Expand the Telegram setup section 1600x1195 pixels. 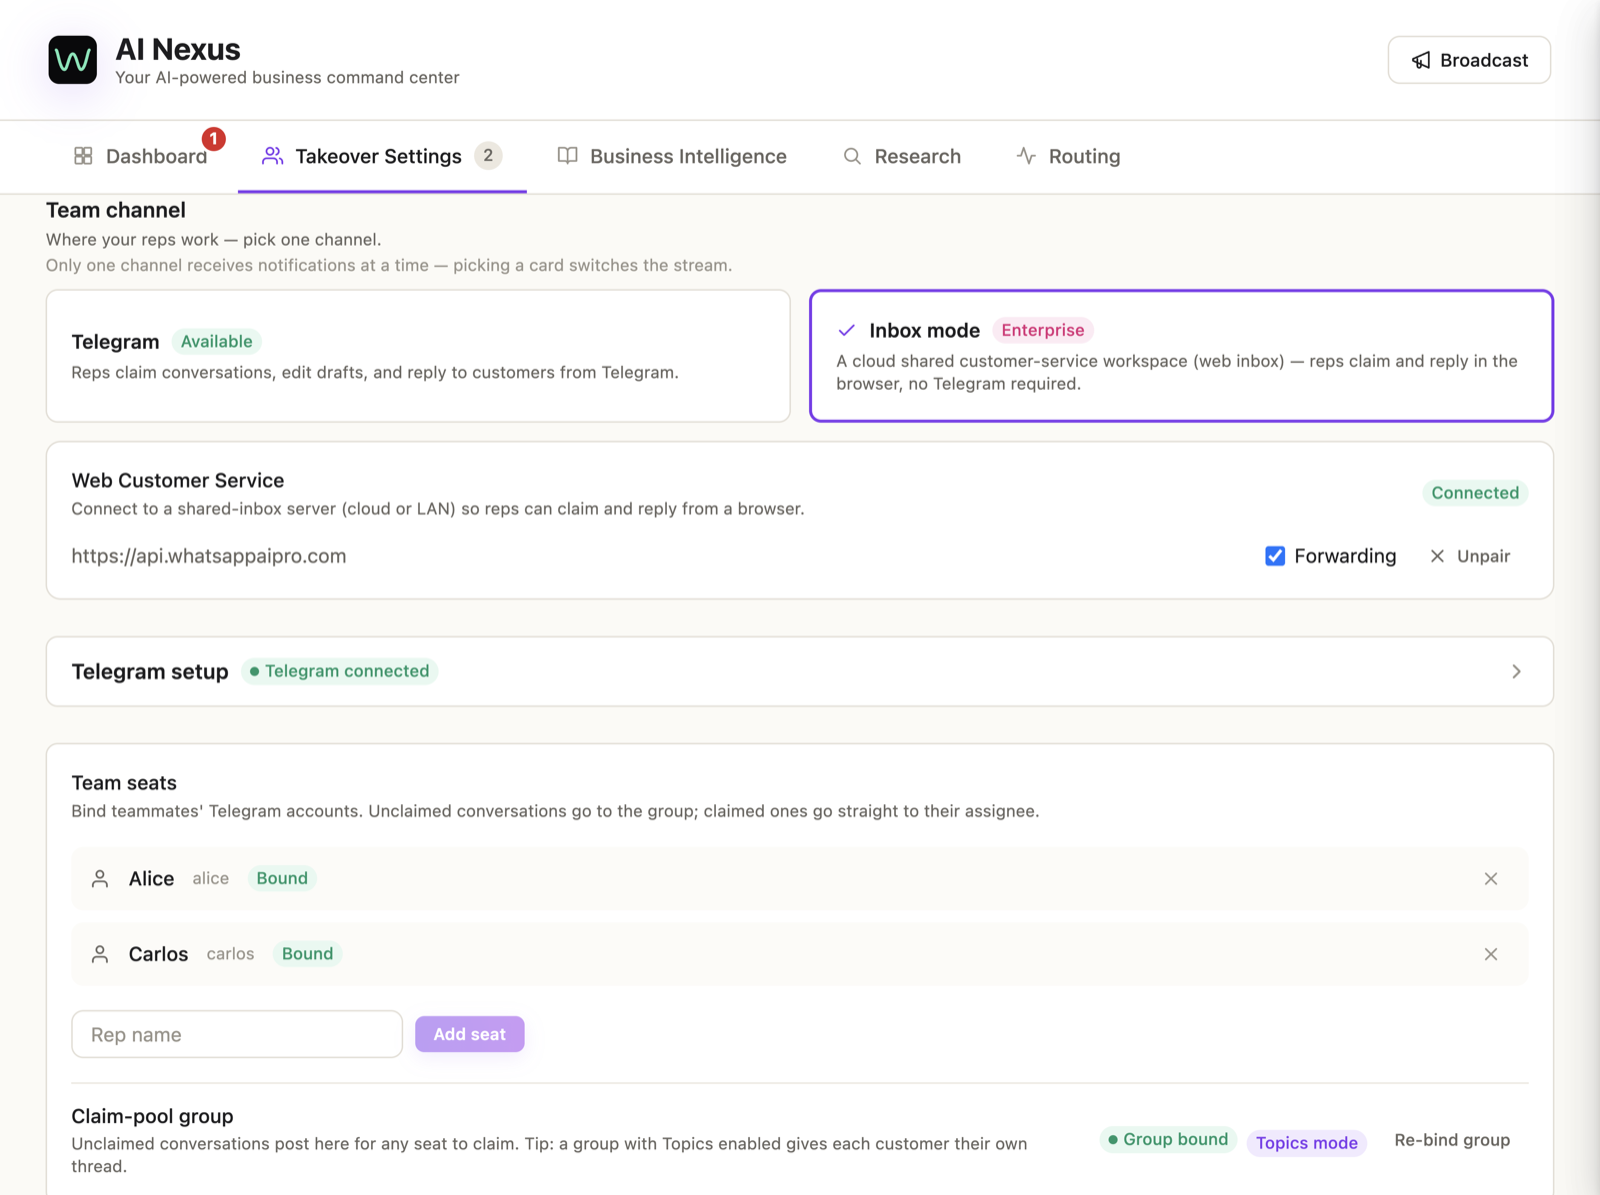click(x=800, y=672)
